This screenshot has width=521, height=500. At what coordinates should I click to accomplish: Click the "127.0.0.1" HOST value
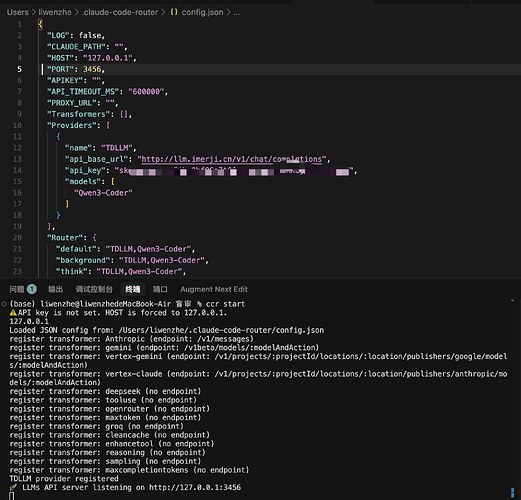pyautogui.click(x=108, y=58)
